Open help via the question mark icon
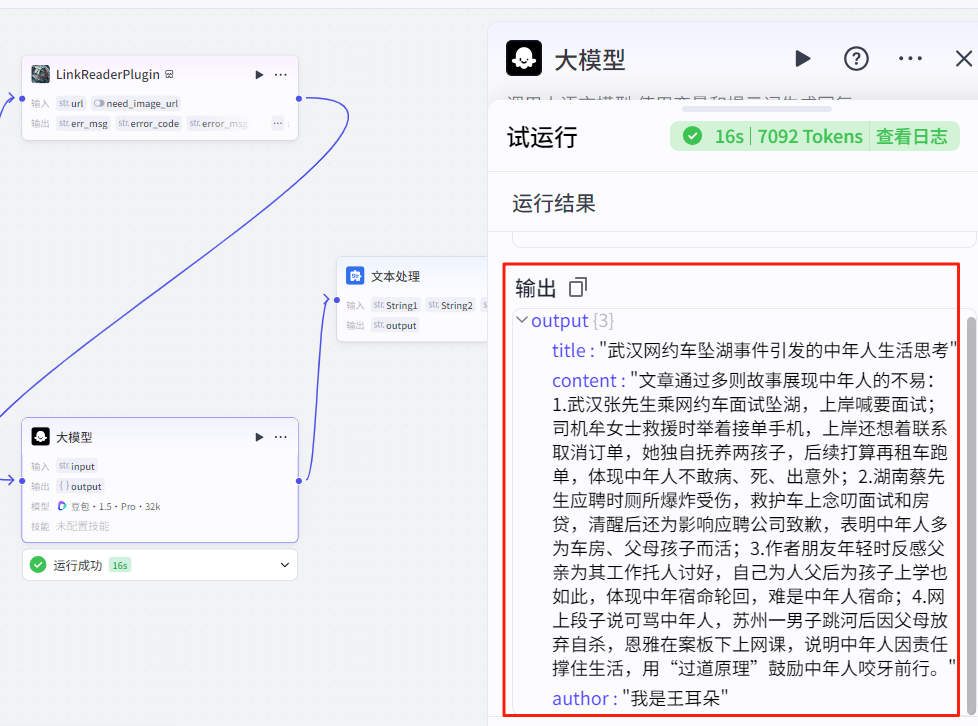Screen dimensions: 978x726 (x=856, y=59)
